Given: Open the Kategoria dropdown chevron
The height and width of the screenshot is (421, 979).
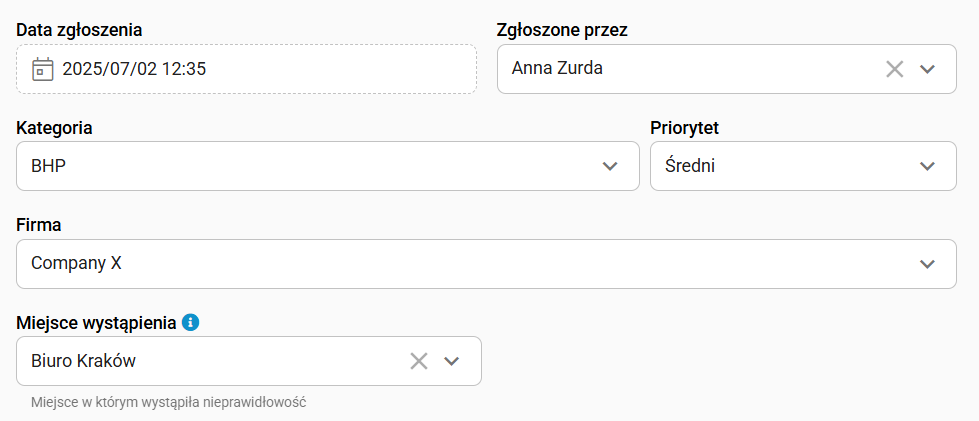Looking at the screenshot, I should 610,166.
